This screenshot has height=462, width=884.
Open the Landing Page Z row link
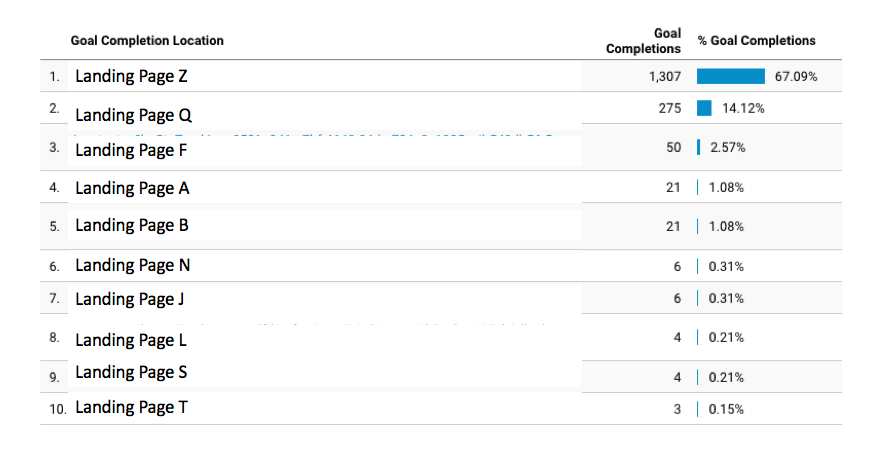(x=131, y=76)
